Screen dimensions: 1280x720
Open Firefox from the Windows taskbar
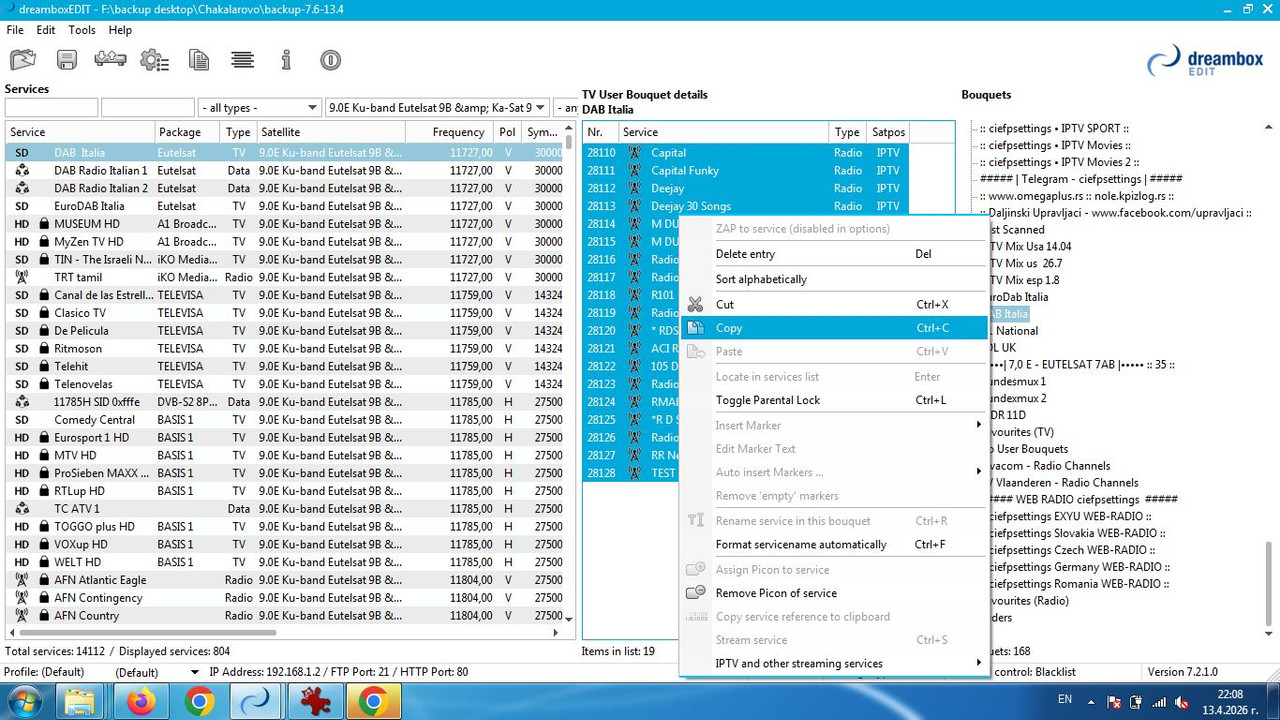point(141,702)
